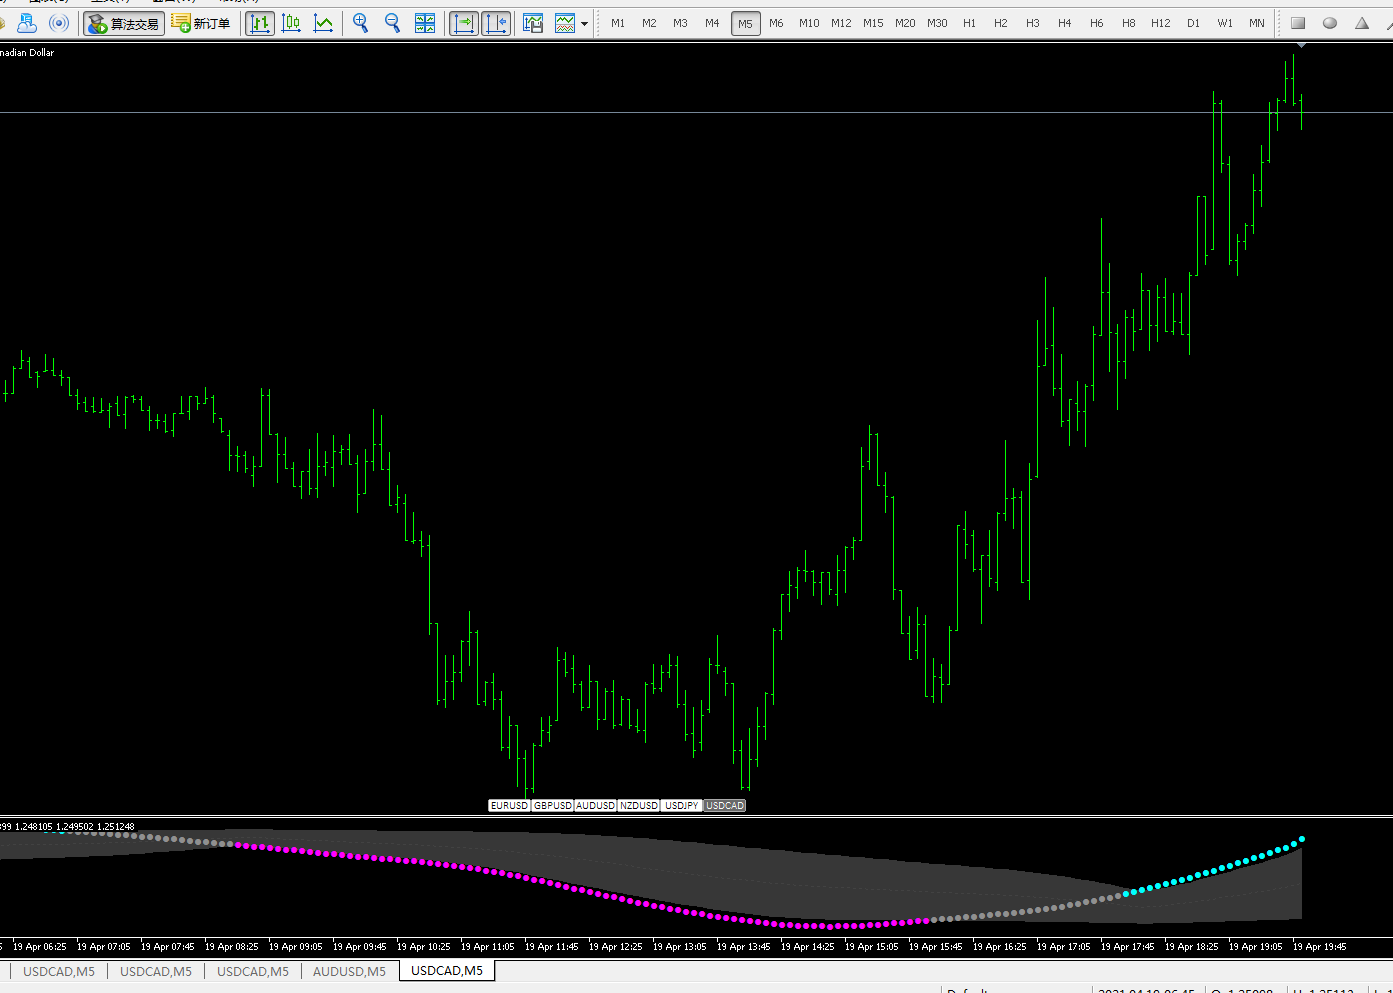Toggle the algo trading button (算法交易)
This screenshot has height=993, width=1393.
(124, 23)
